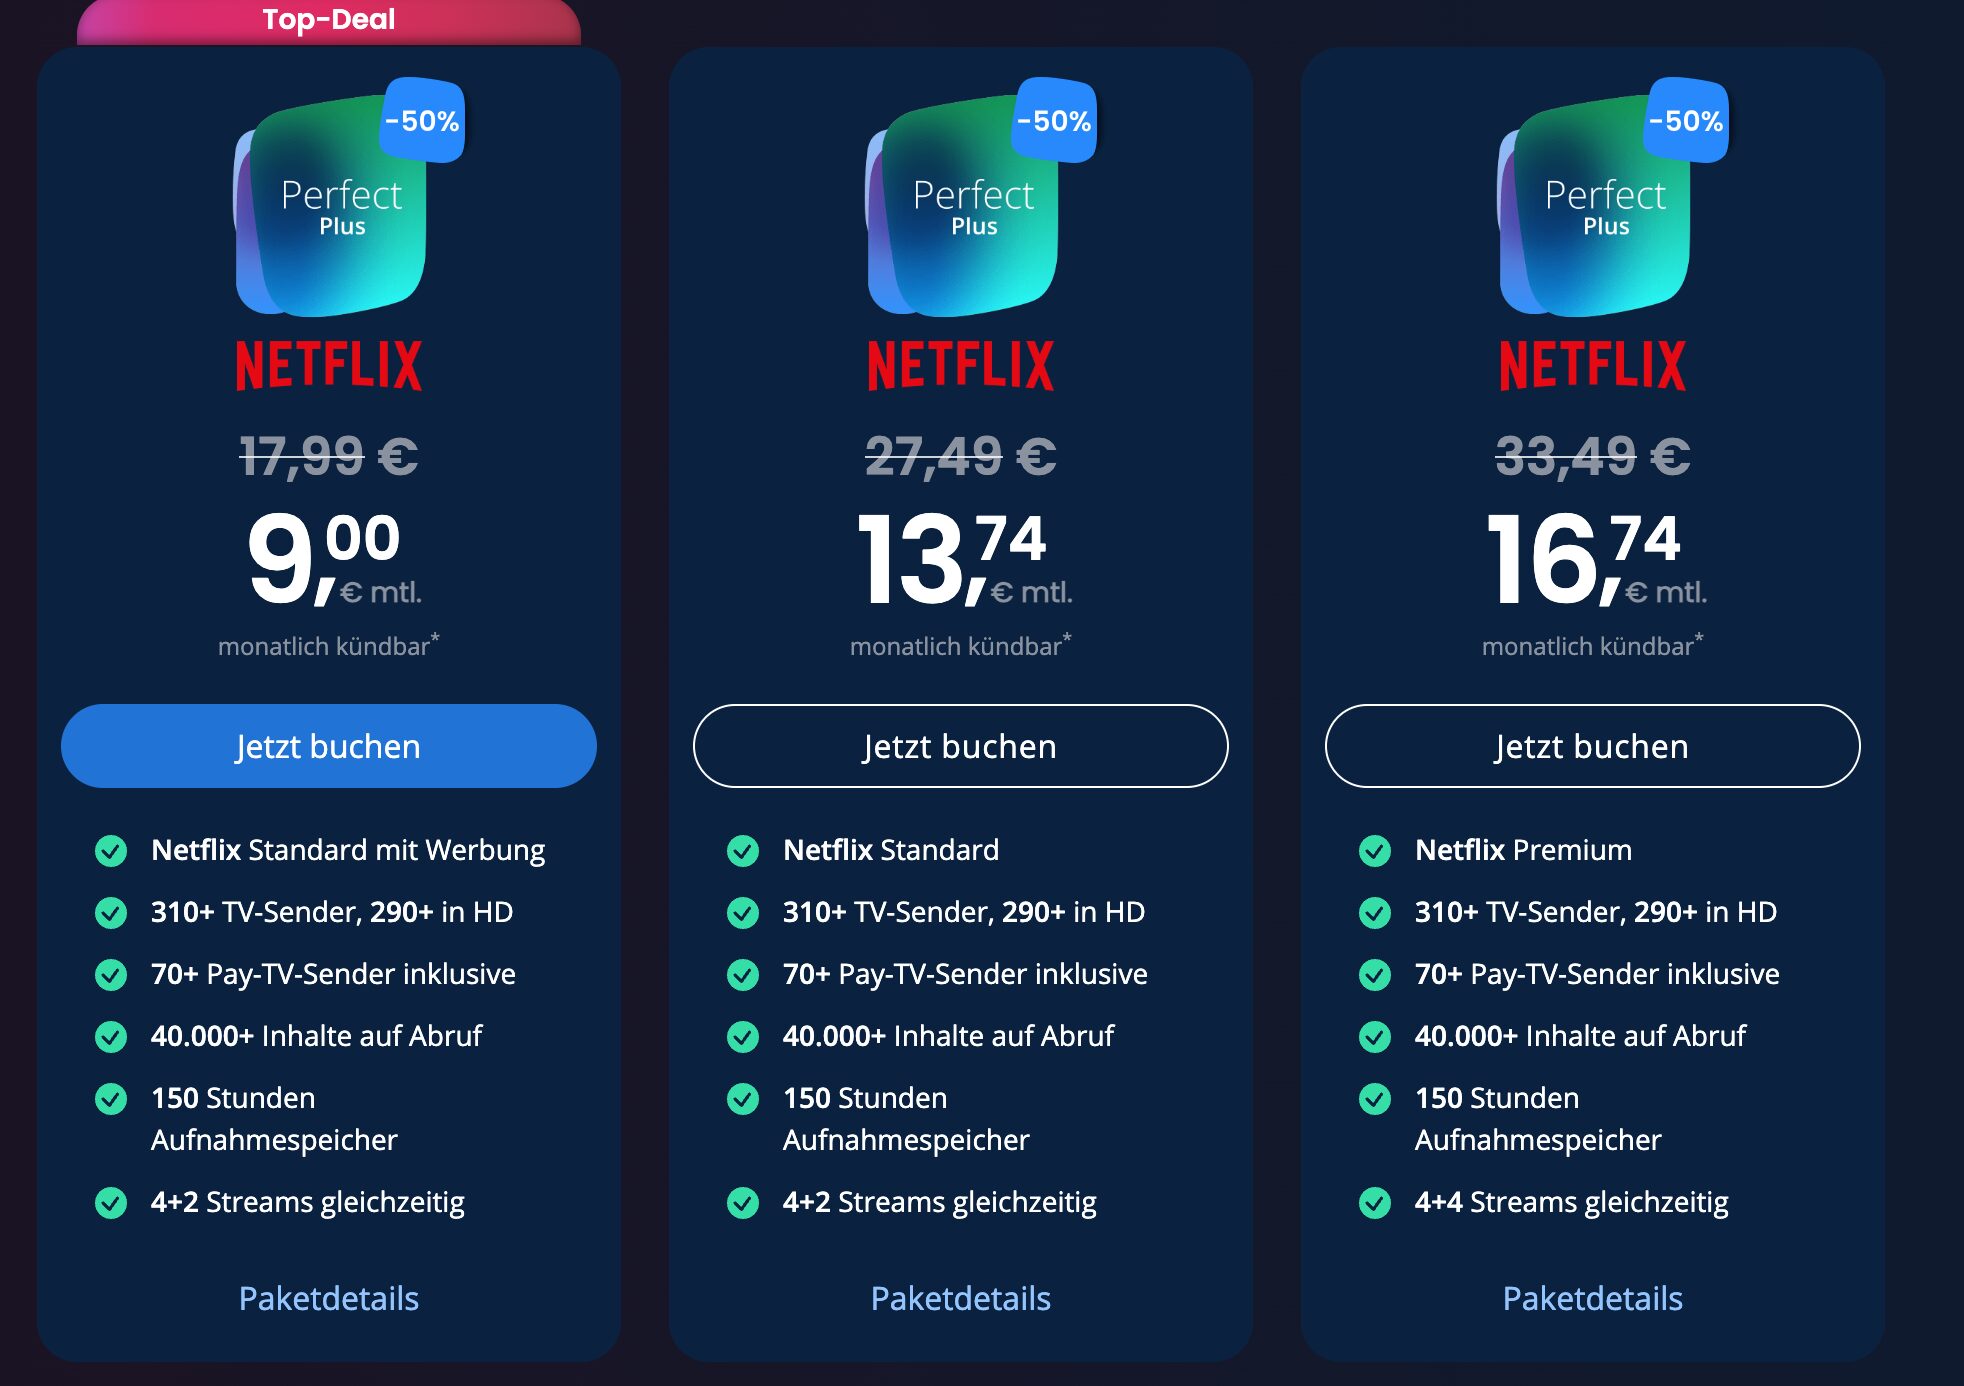
Task: Click the -50% badge on the Top-Deal card
Action: pos(423,121)
